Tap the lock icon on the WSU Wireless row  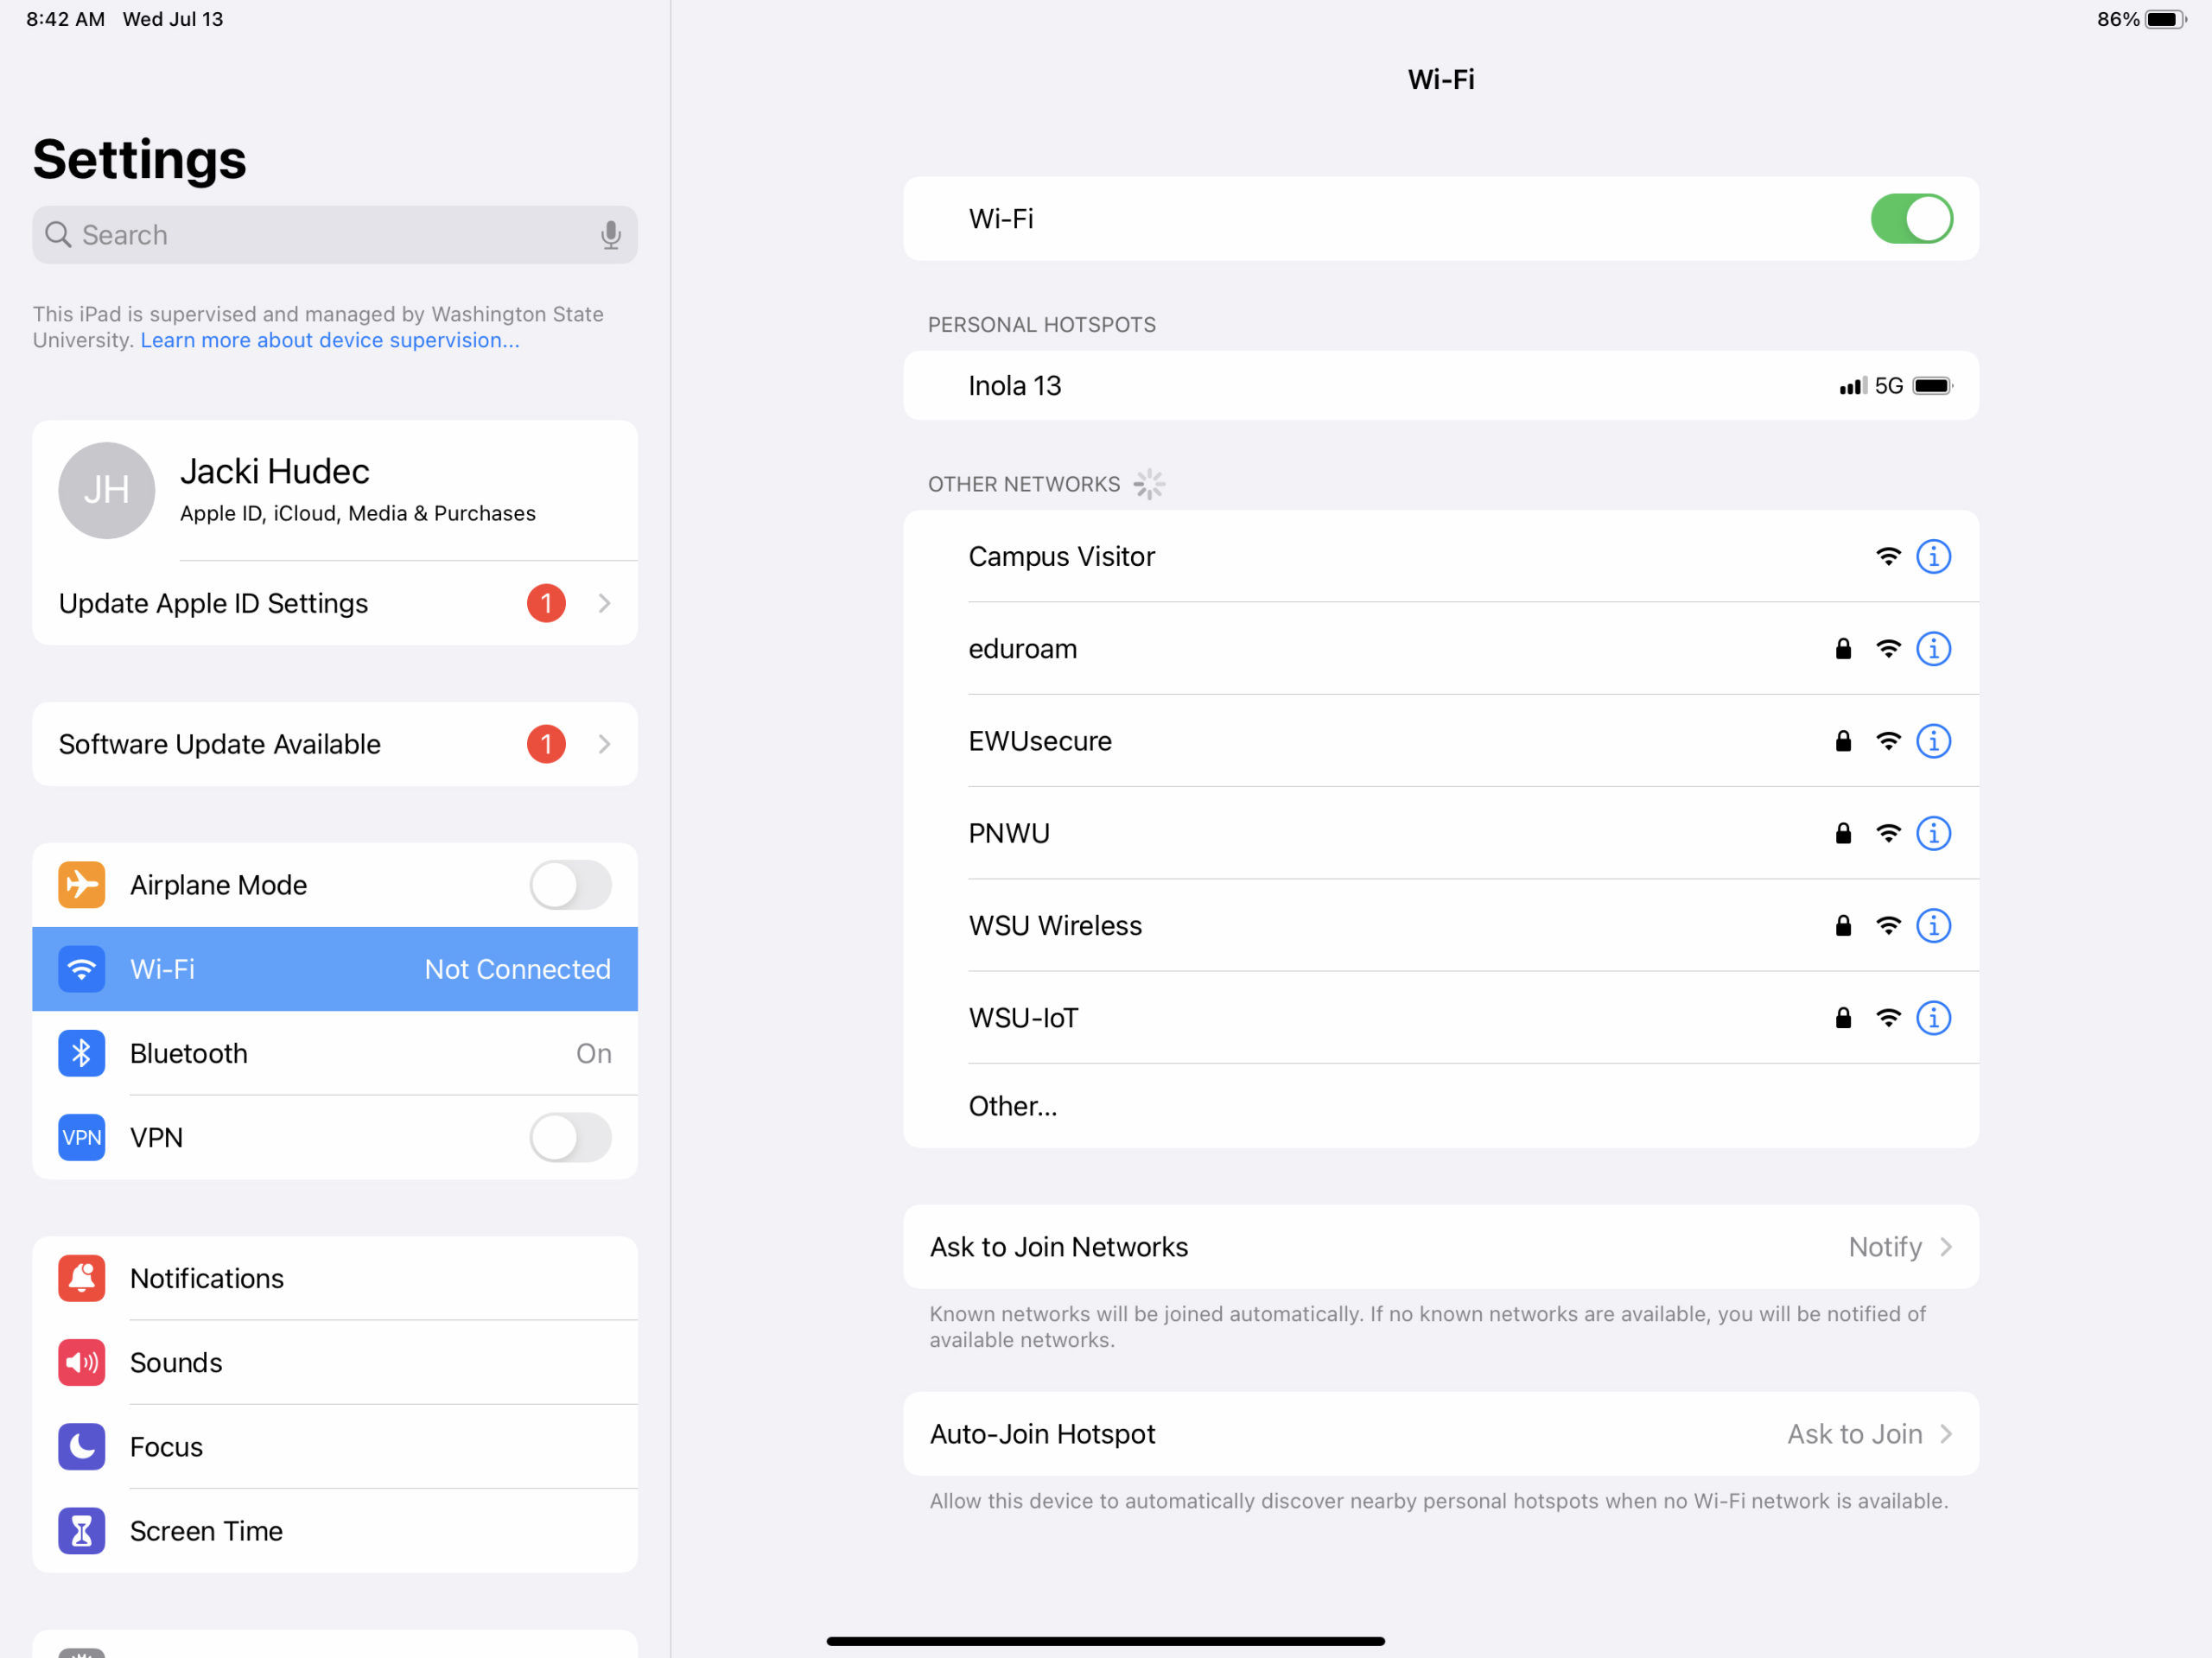1843,925
